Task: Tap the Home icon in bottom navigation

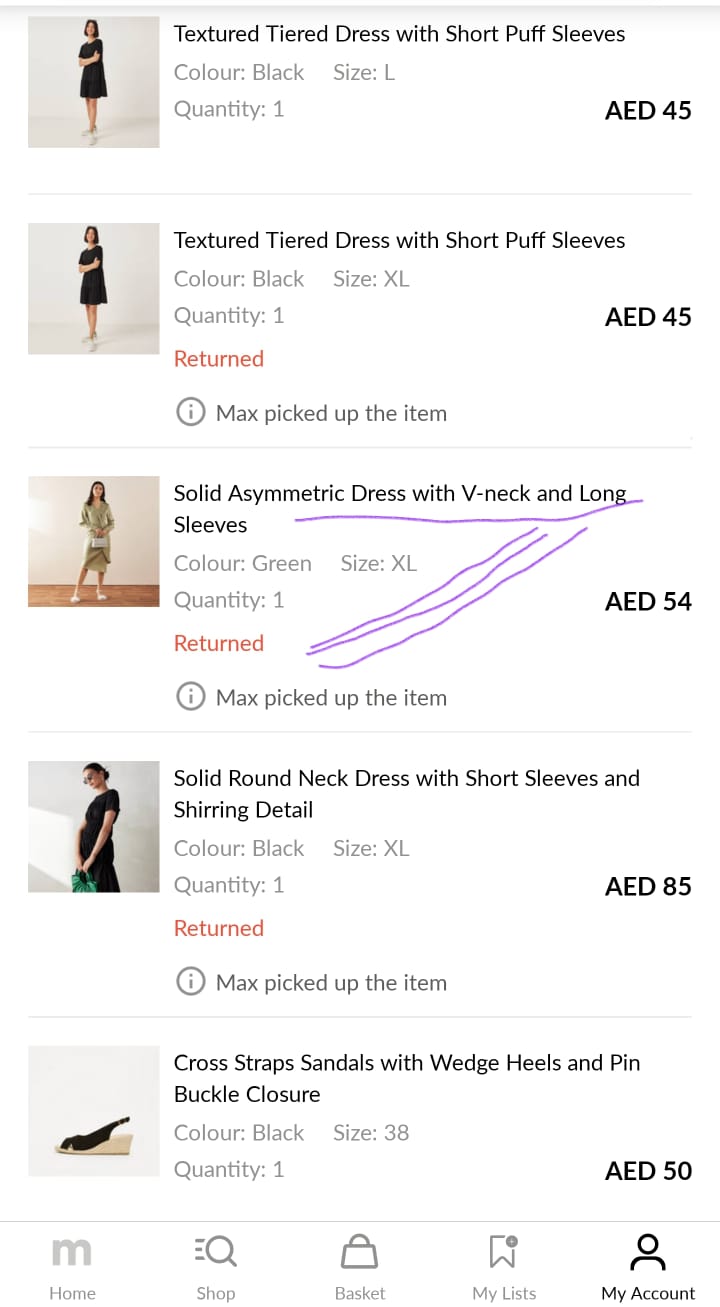Action: (x=72, y=1252)
